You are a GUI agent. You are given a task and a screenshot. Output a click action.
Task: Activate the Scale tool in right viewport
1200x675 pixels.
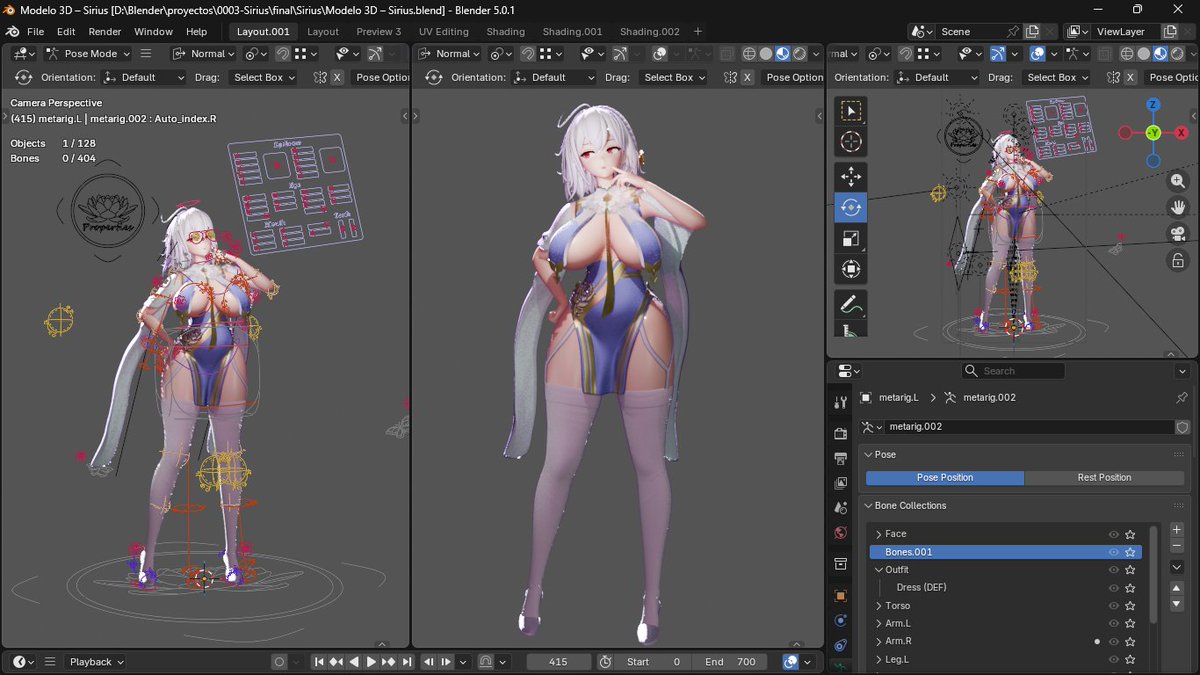click(x=851, y=238)
